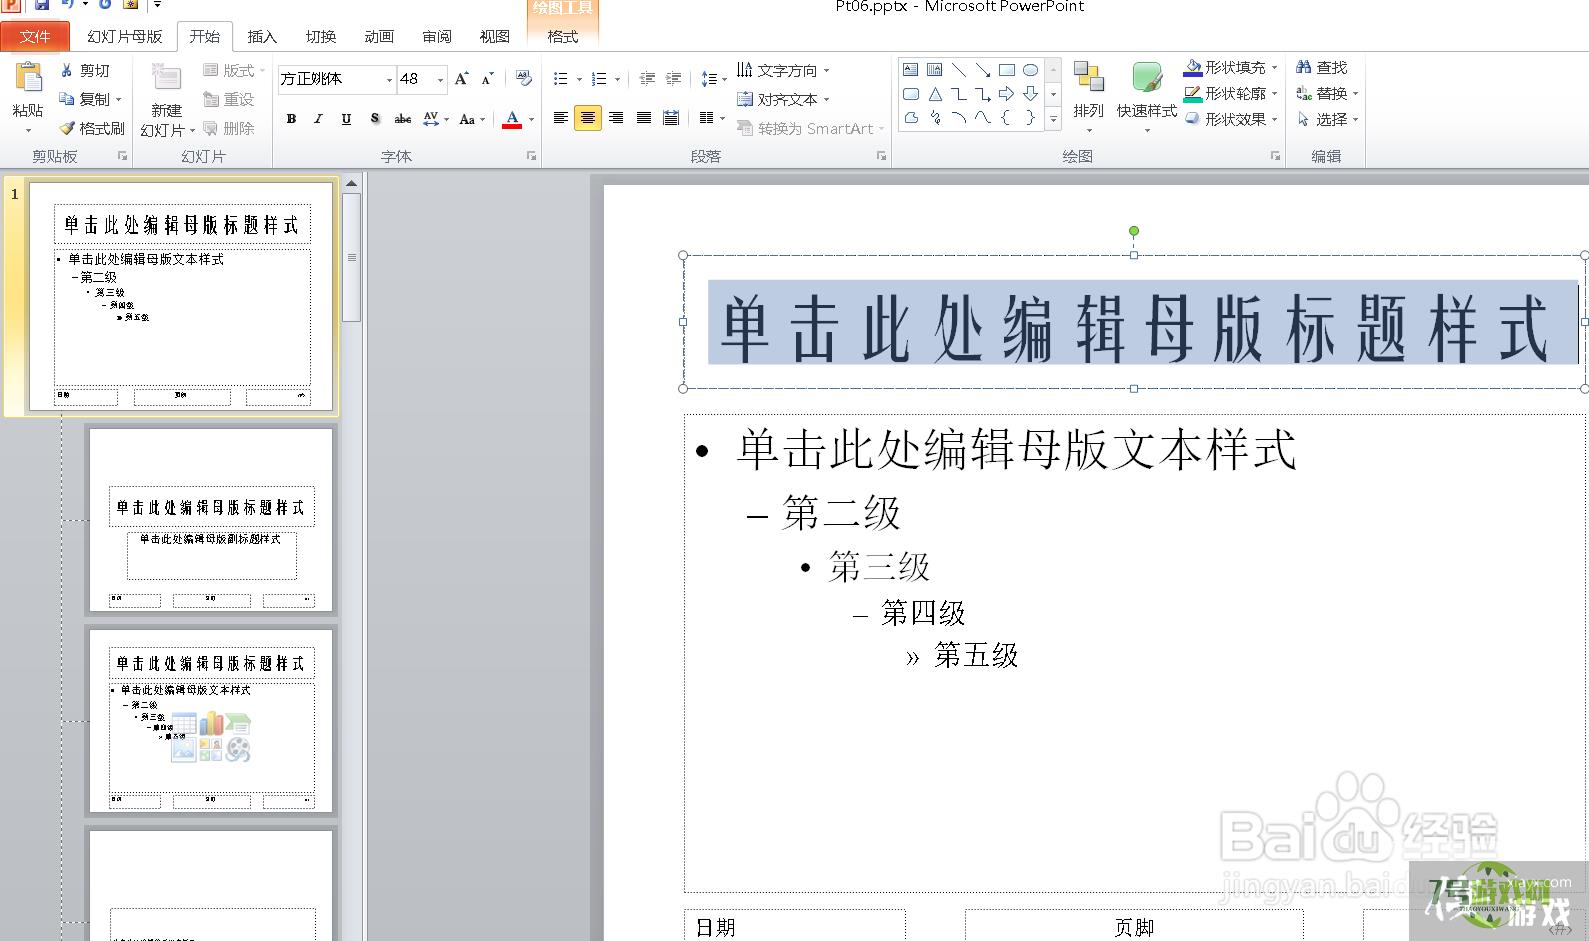Toggle underline formatting
This screenshot has width=1589, height=941.
click(346, 119)
